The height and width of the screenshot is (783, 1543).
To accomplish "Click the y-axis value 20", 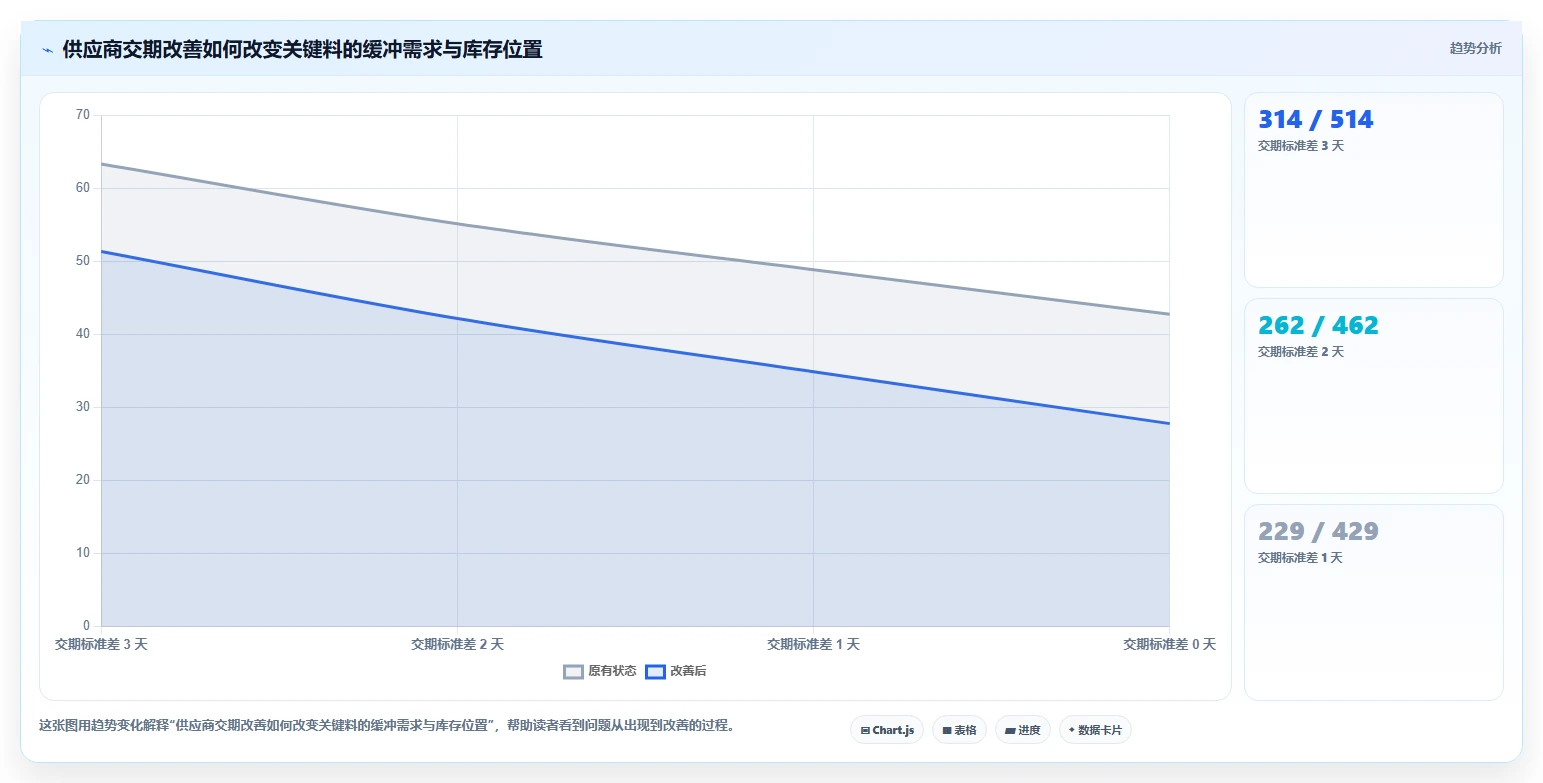I will (x=83, y=480).
